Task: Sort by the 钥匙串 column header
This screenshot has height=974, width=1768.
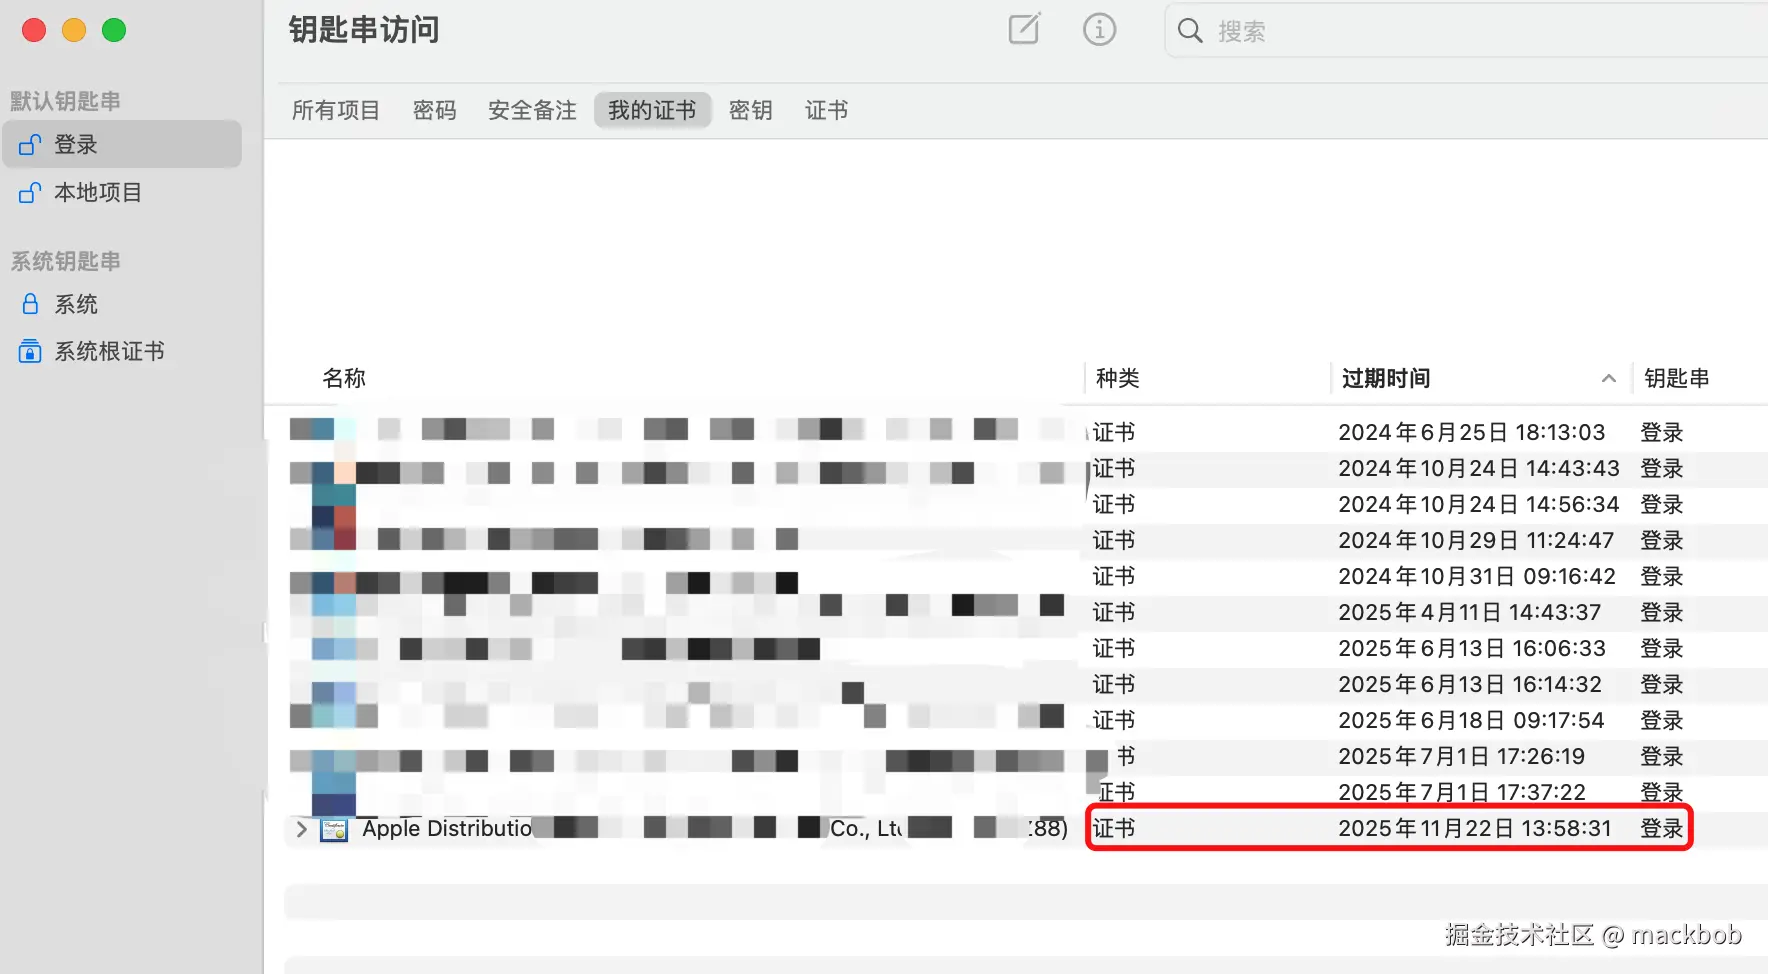Action: (1676, 378)
